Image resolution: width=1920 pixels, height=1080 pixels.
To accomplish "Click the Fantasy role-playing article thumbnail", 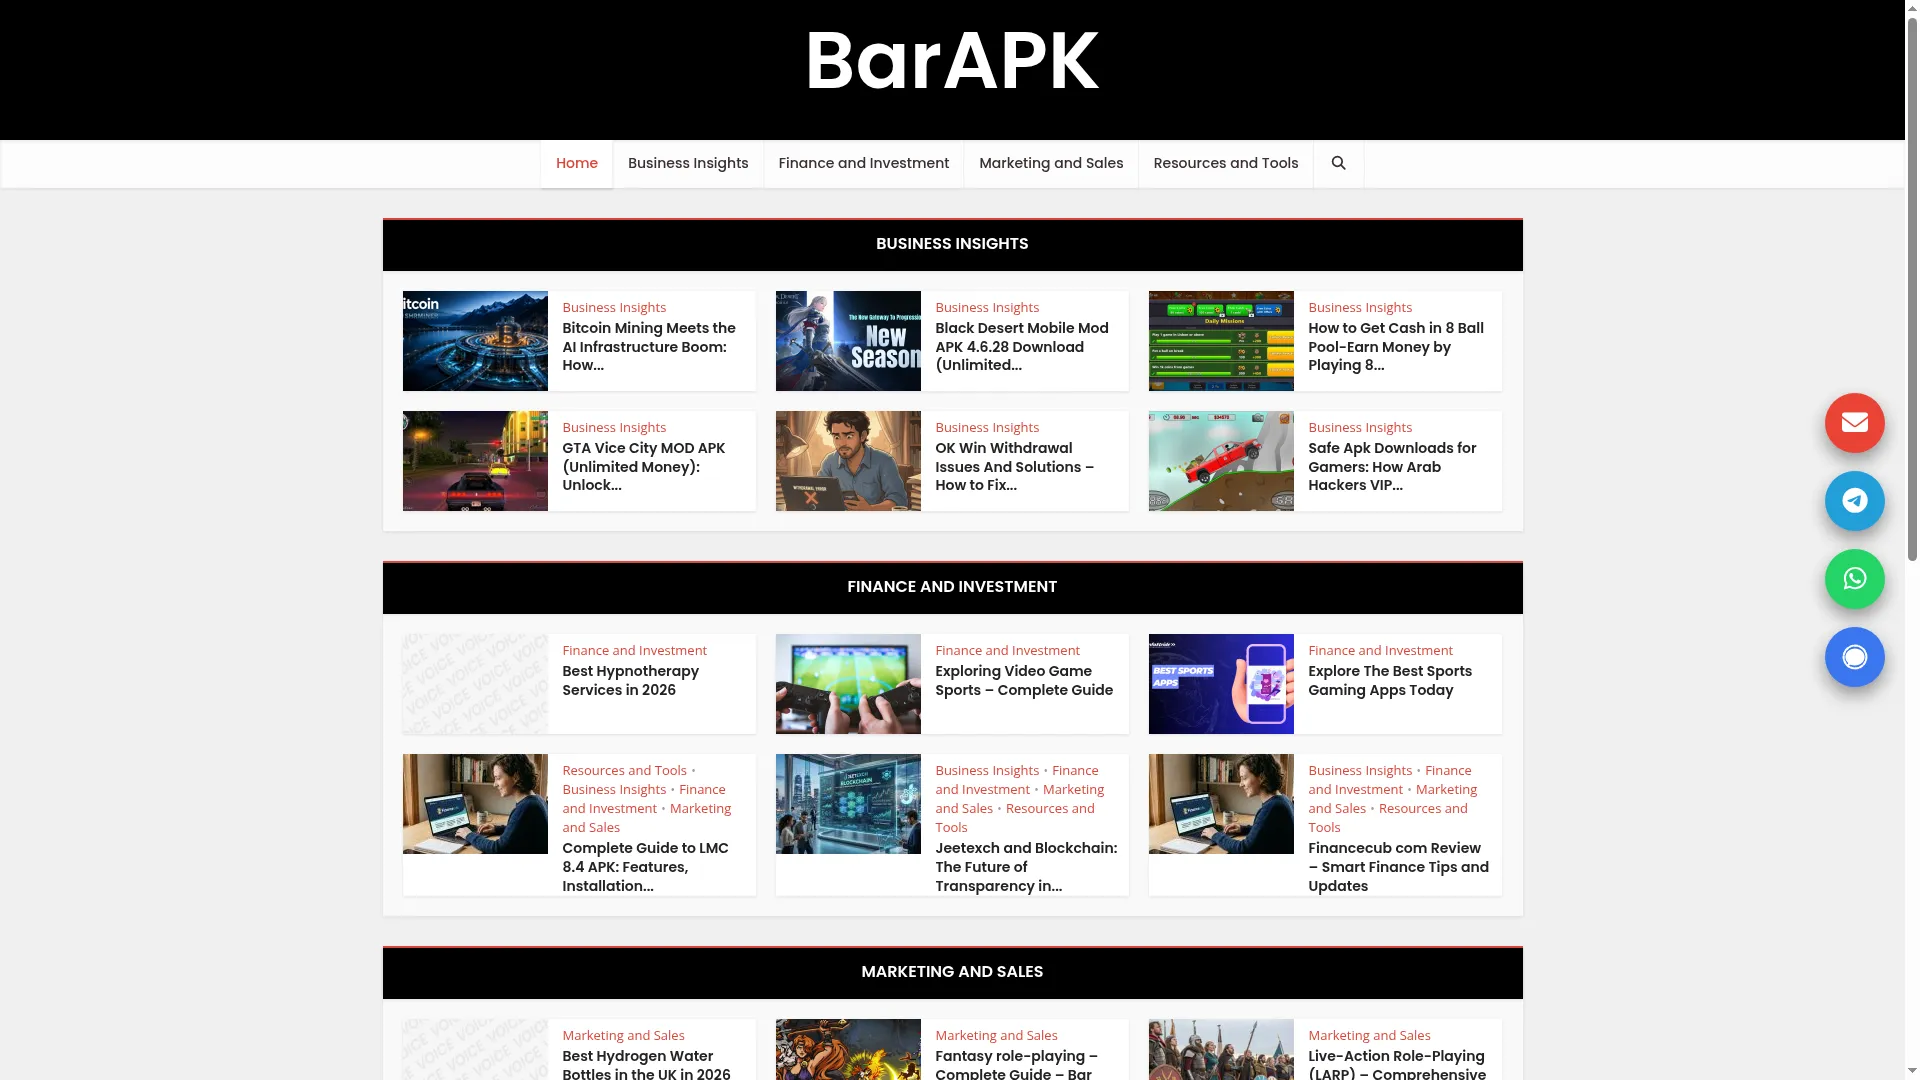I will (848, 1049).
